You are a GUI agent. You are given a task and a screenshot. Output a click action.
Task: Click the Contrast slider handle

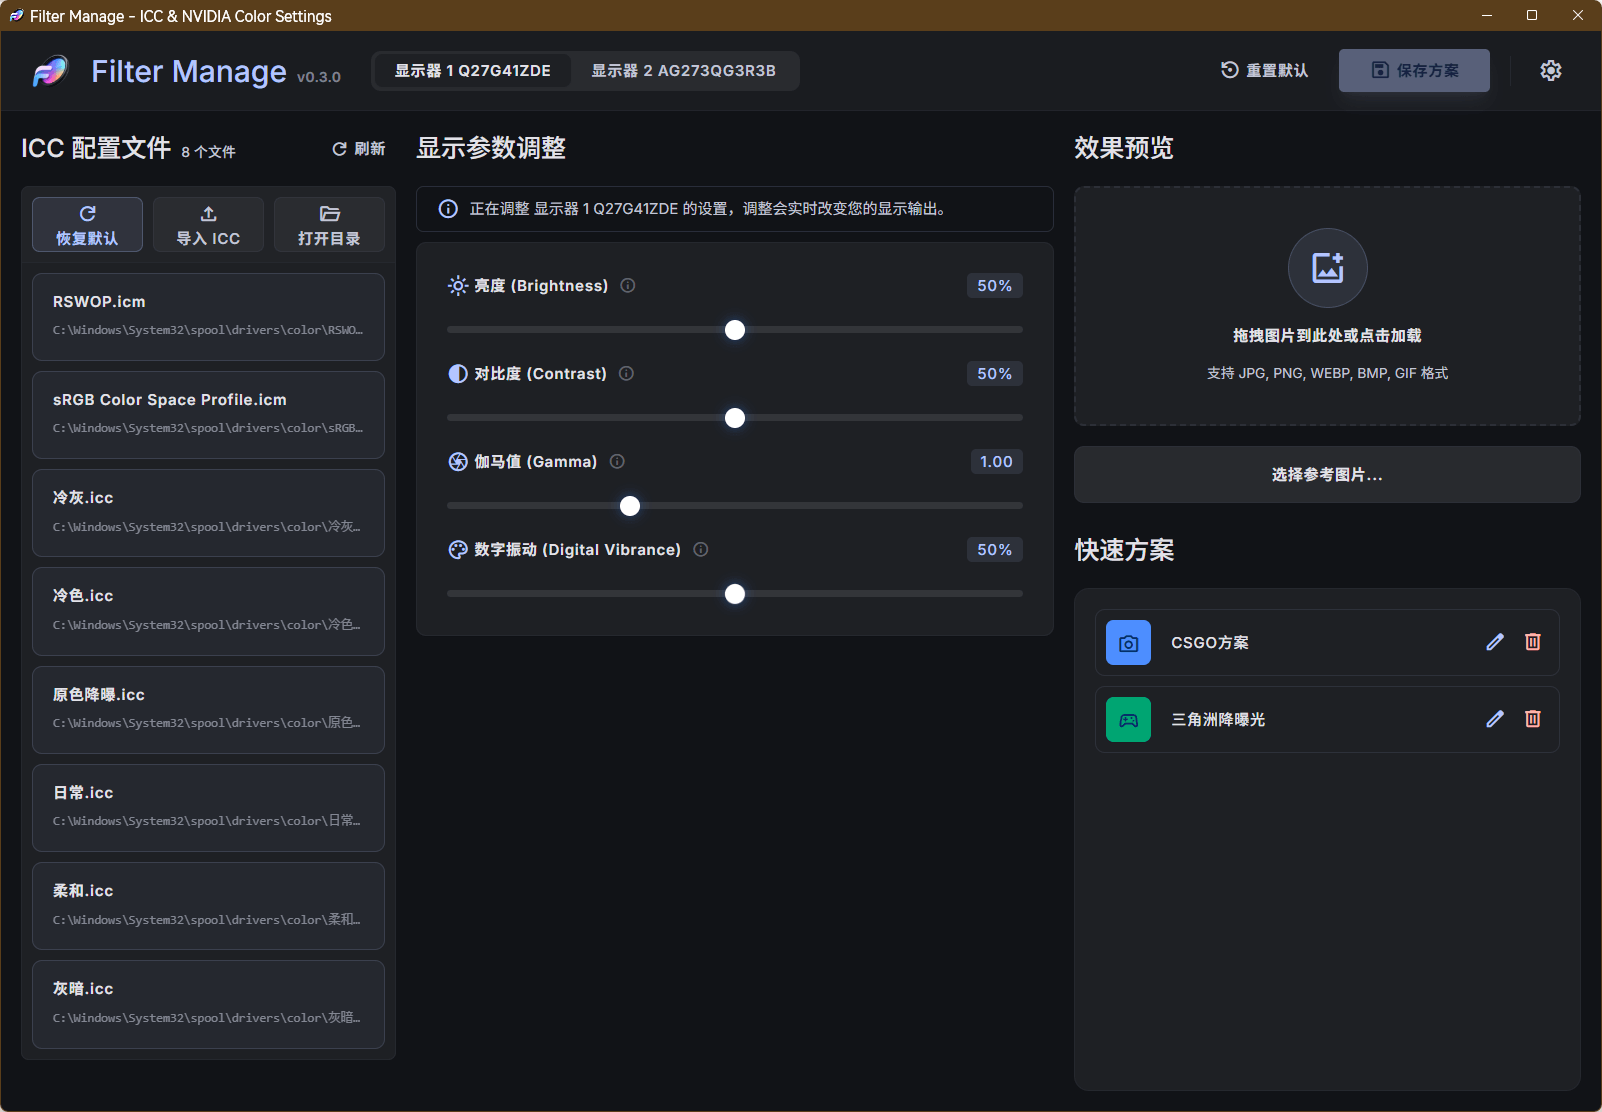click(x=735, y=418)
